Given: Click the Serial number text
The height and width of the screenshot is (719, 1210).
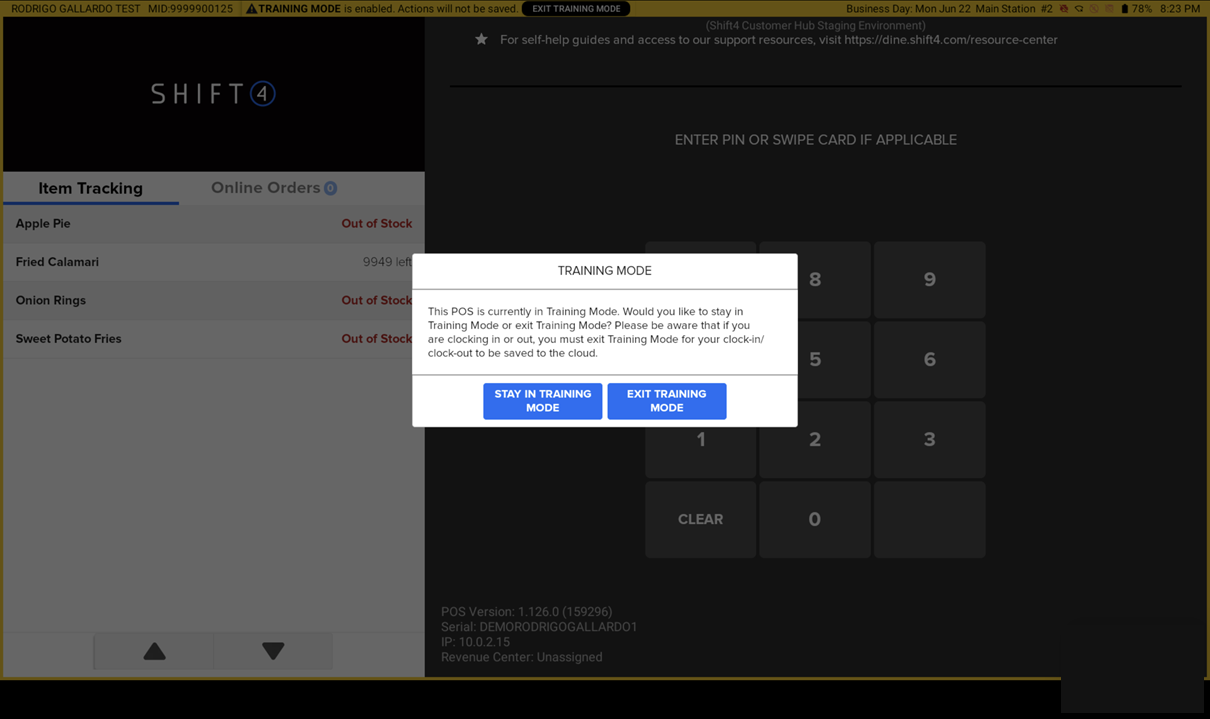Looking at the screenshot, I should 539,627.
